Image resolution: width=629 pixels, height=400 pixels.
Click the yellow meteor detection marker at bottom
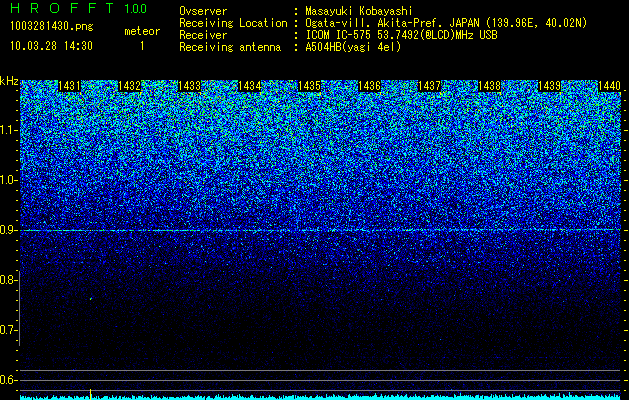click(x=91, y=394)
